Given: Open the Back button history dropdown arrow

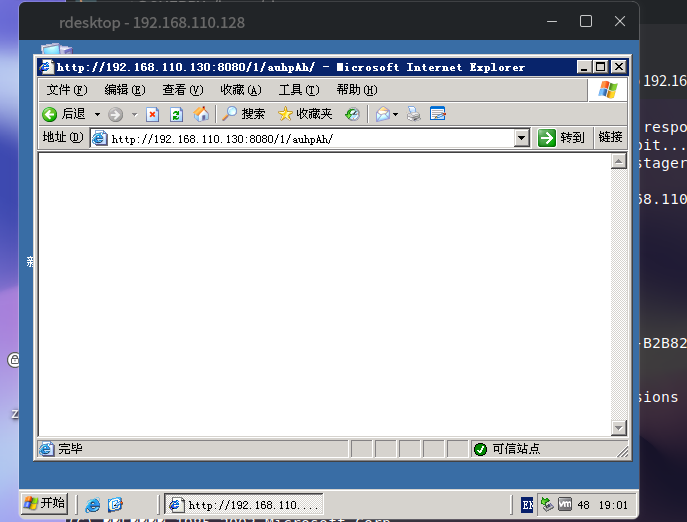Looking at the screenshot, I should pyautogui.click(x=97, y=115).
